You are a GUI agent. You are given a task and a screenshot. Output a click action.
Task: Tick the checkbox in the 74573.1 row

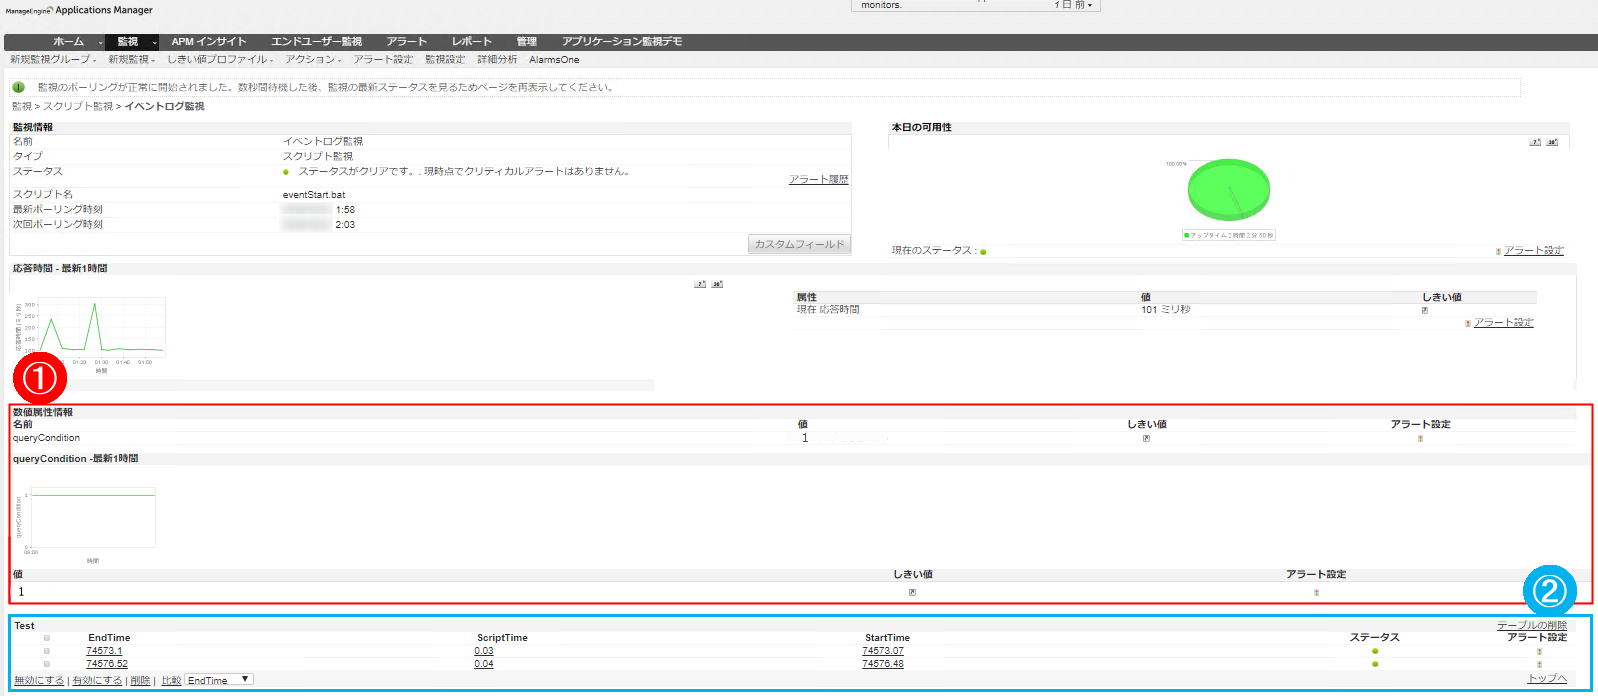click(x=47, y=651)
